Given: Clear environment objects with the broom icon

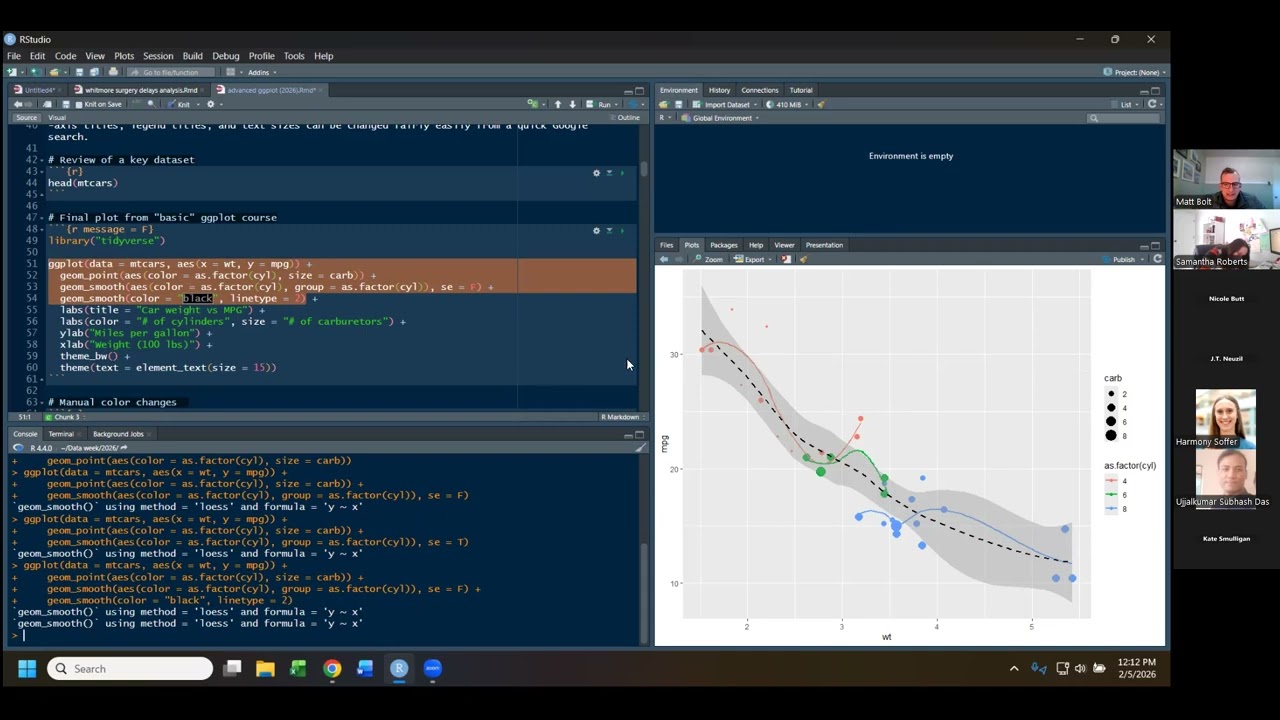Looking at the screenshot, I should click(821, 104).
